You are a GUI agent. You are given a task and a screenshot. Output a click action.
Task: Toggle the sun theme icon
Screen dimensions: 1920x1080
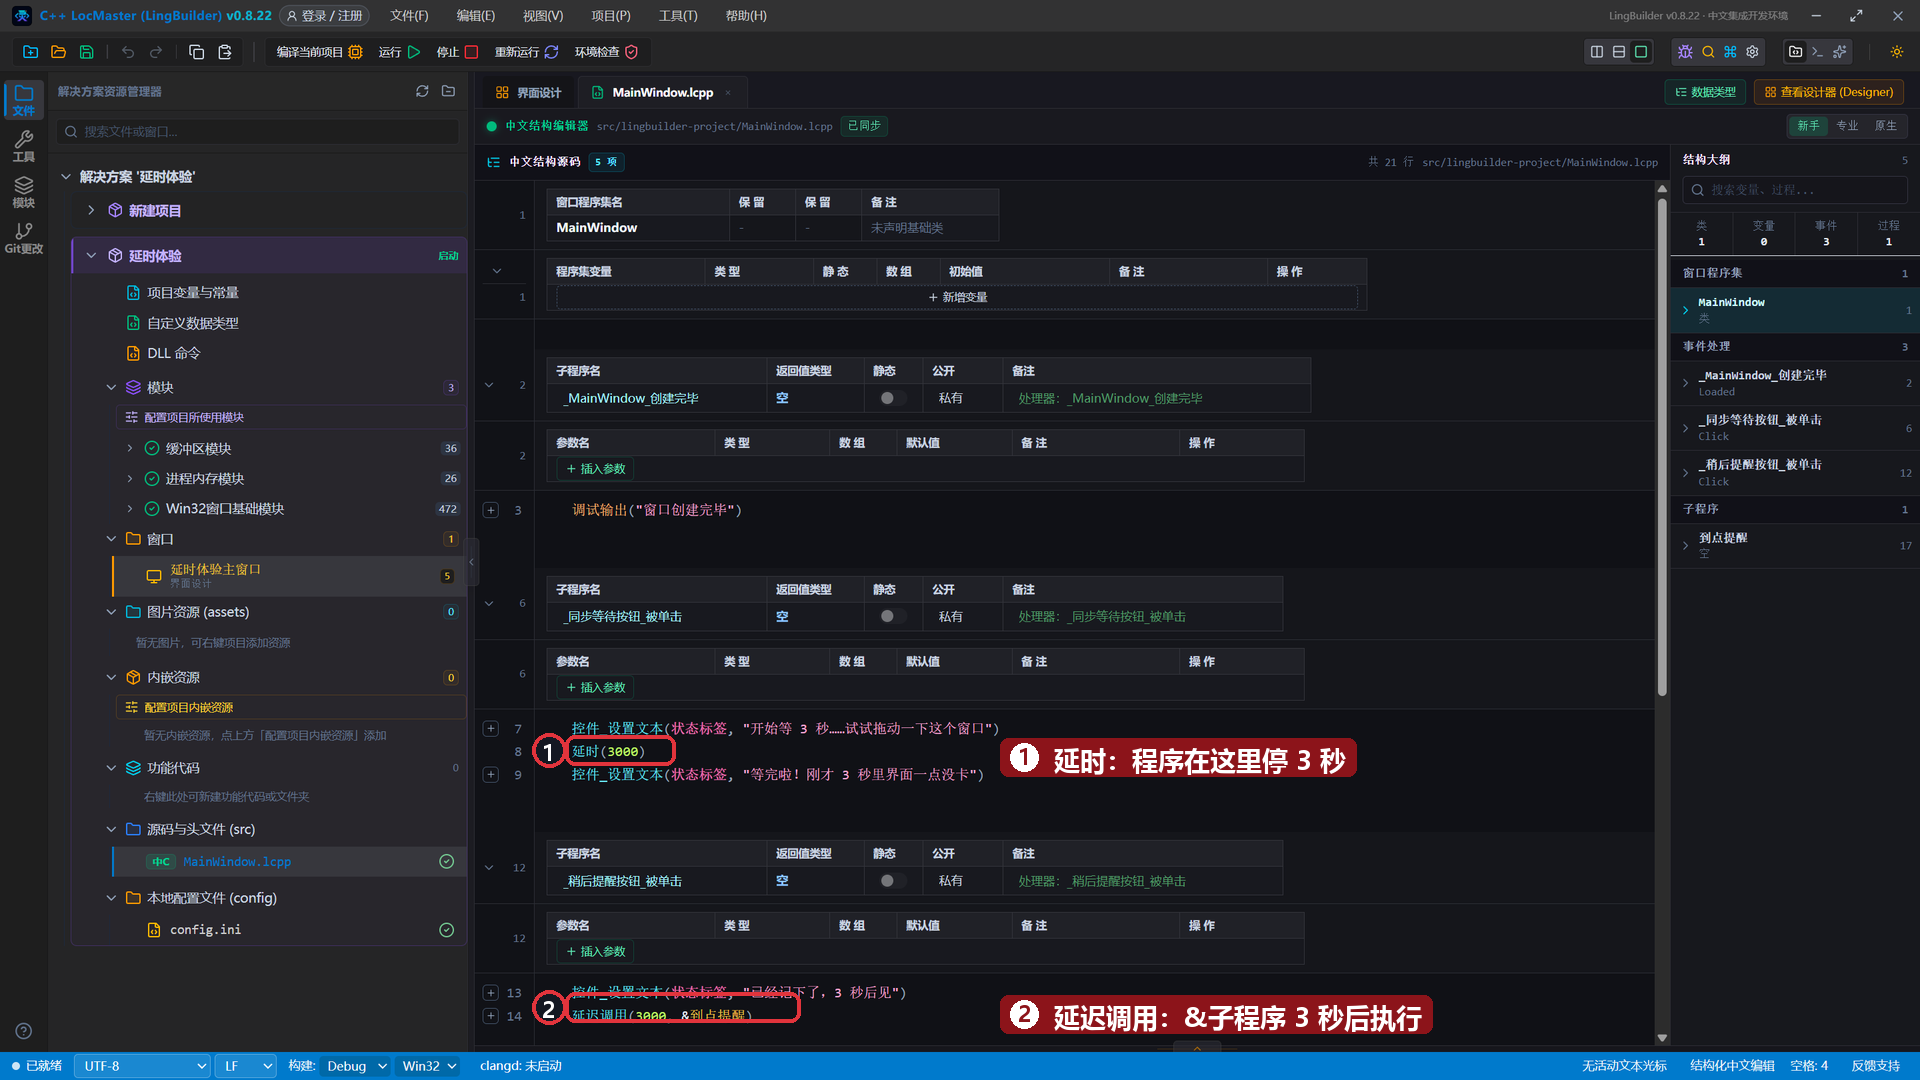coord(1897,52)
